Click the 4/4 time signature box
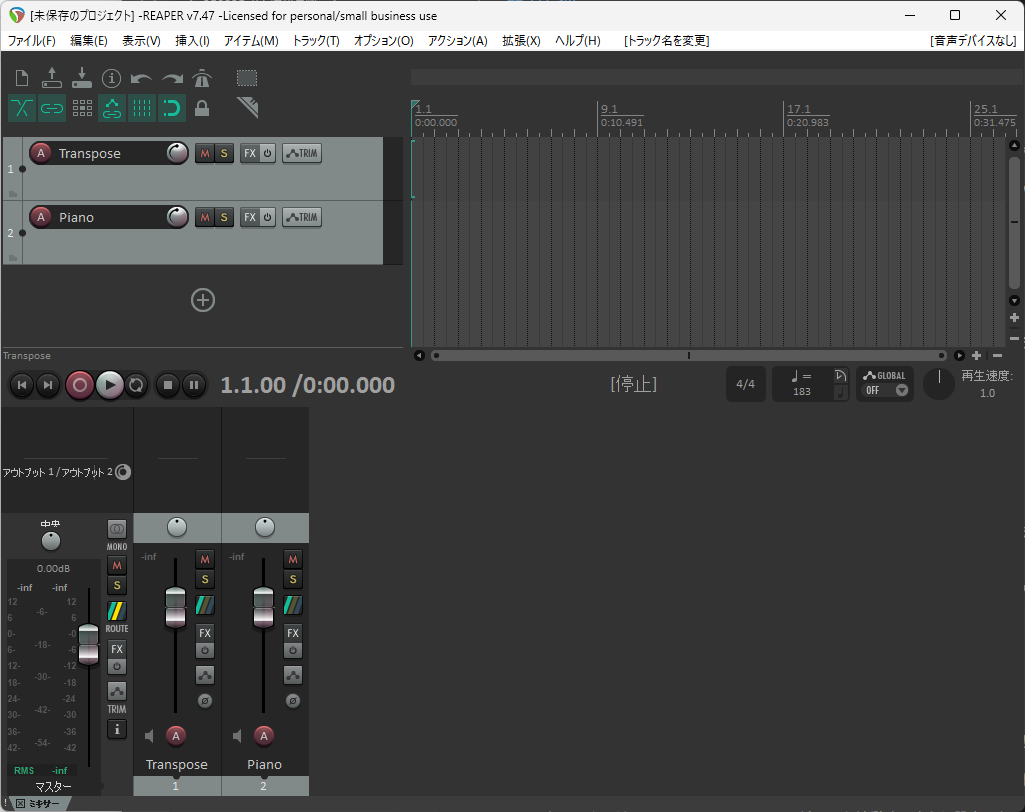 click(x=745, y=384)
